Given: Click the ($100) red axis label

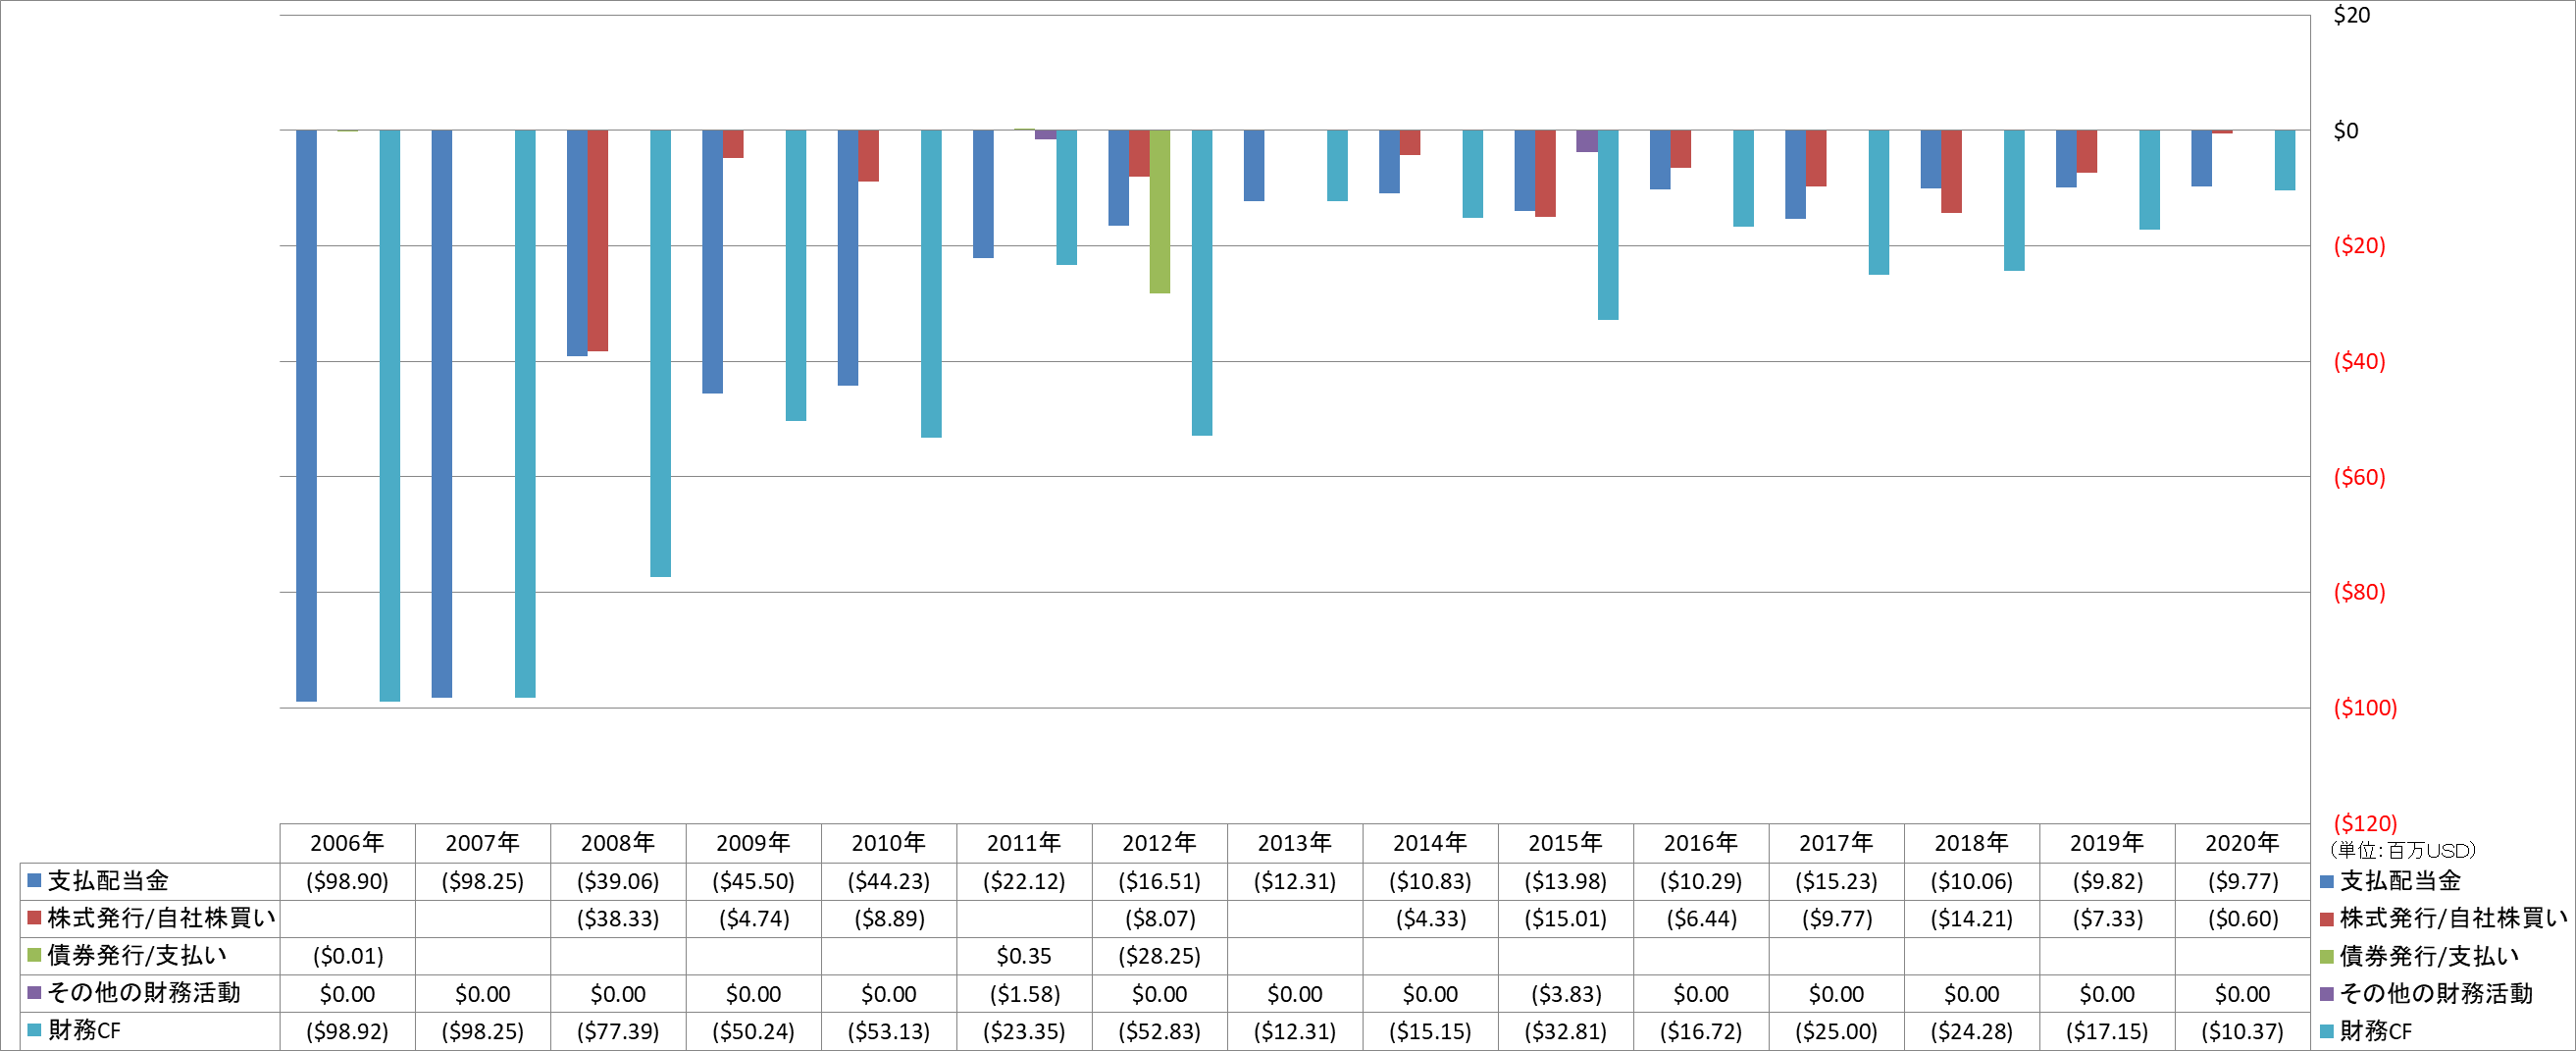Looking at the screenshot, I should point(2365,708).
